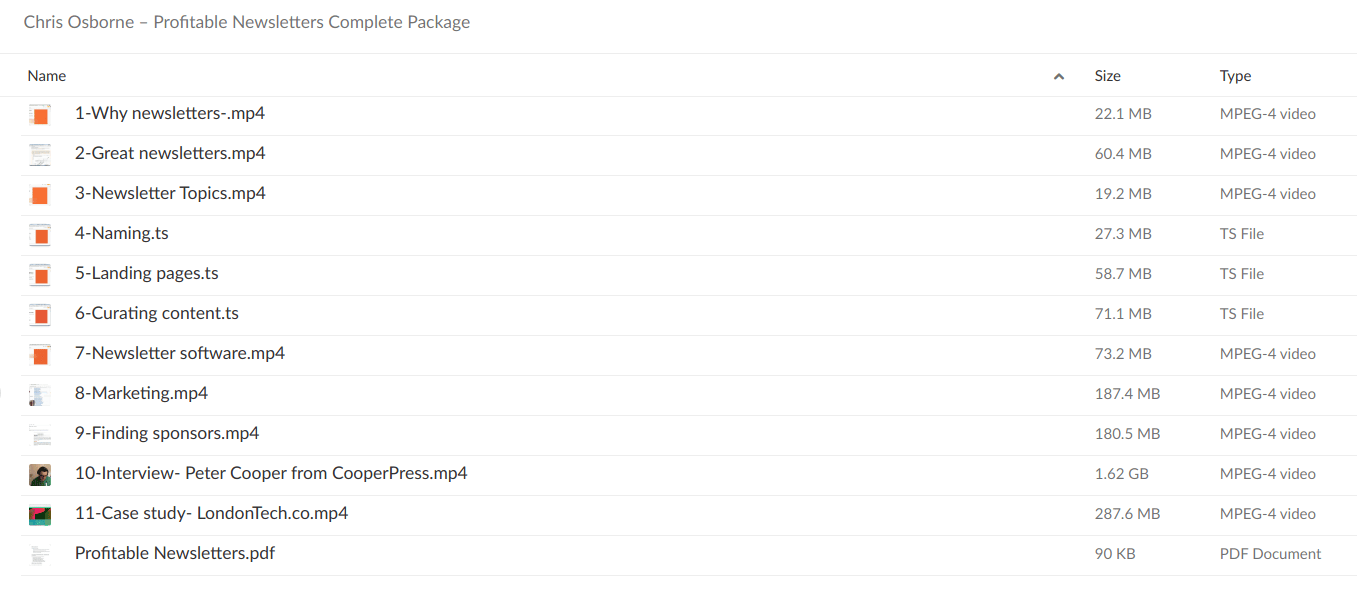Click the Type column header

(x=1235, y=75)
